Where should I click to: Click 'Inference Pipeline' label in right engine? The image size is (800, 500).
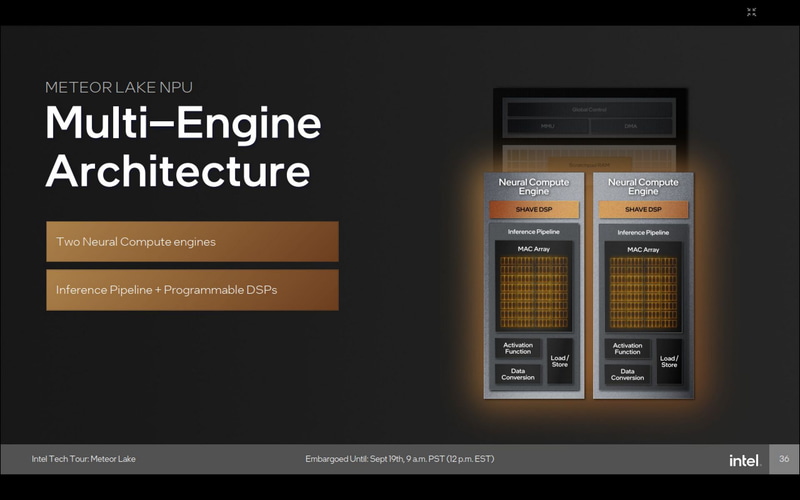tap(643, 232)
